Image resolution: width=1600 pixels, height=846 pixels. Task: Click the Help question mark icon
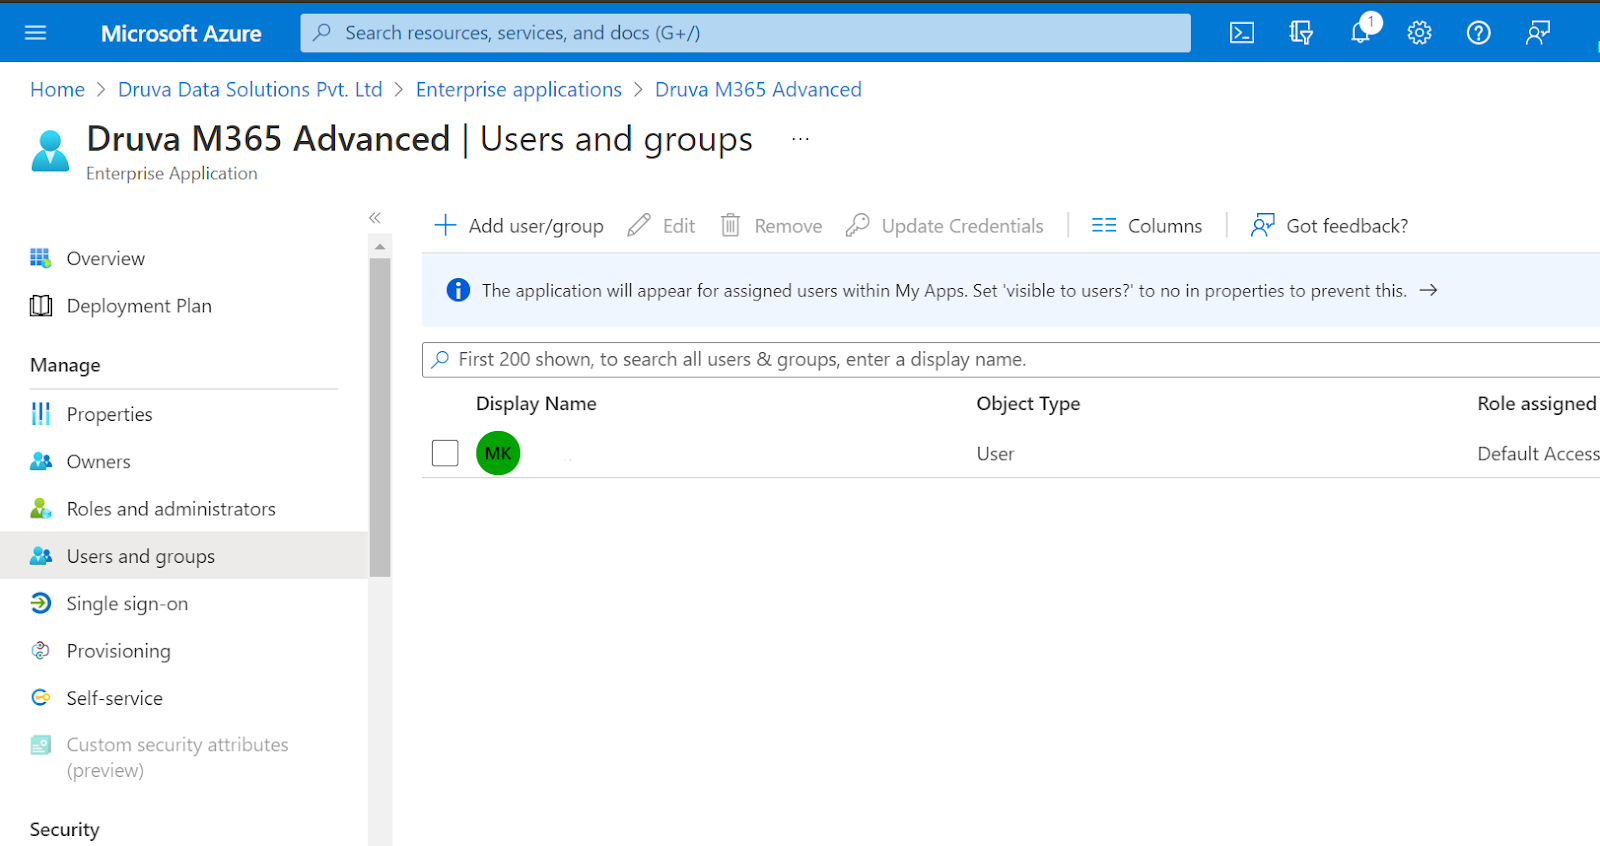click(1478, 33)
